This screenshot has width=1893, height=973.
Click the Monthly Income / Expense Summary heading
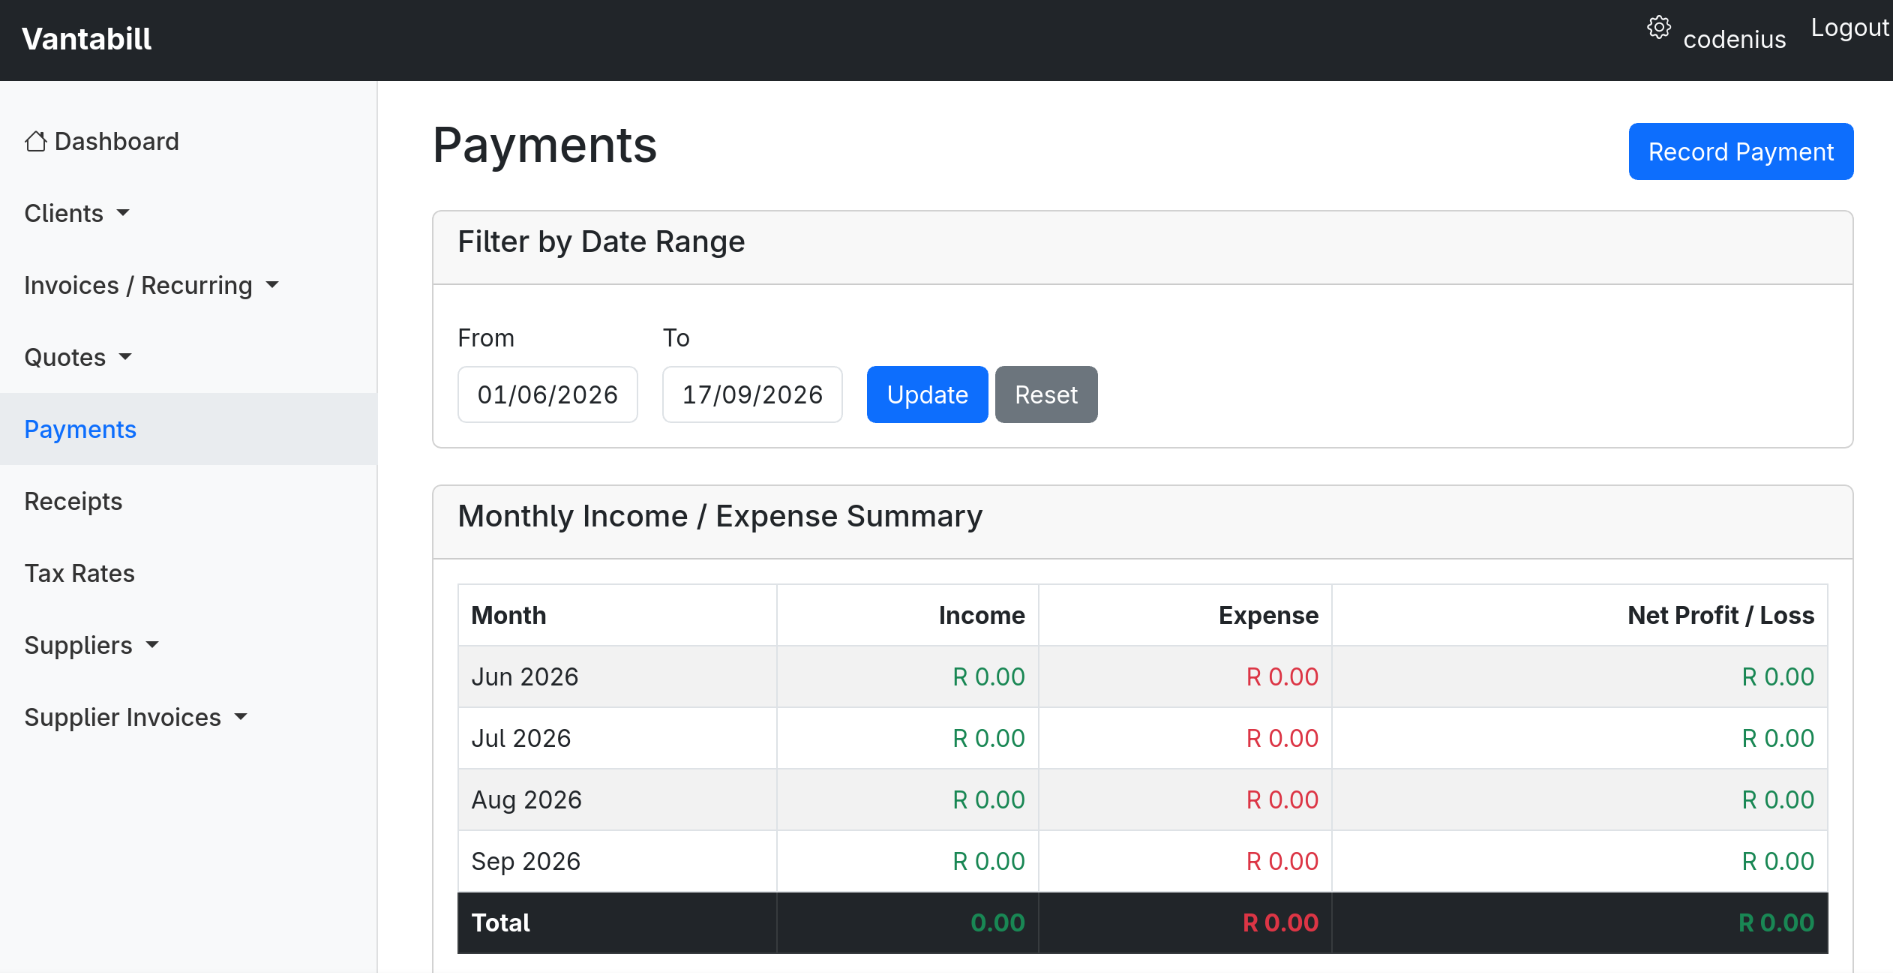[720, 516]
